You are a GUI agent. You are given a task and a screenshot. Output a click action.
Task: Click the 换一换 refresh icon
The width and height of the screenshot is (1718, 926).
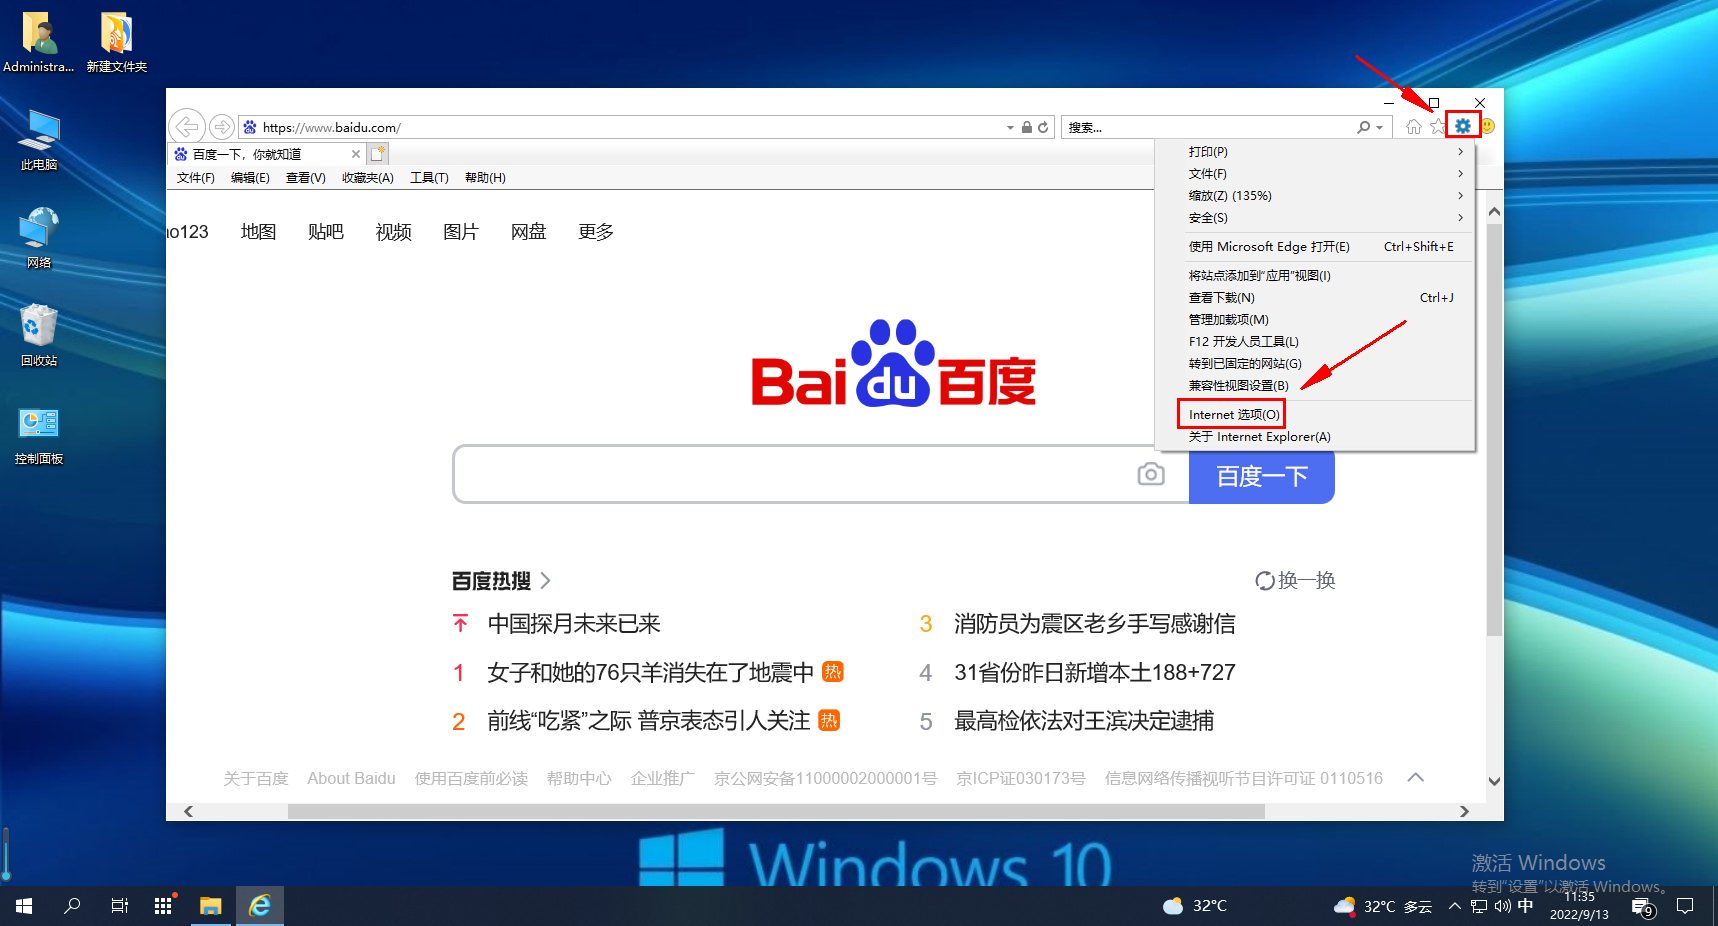pos(1265,581)
